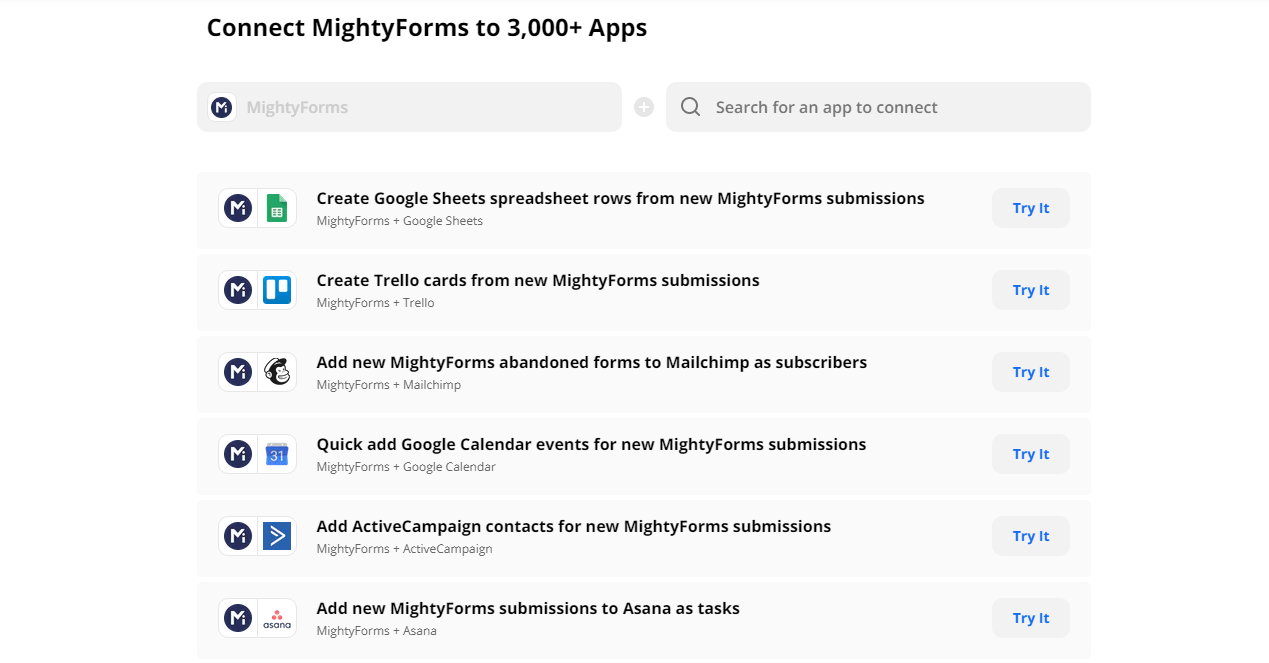The height and width of the screenshot is (663, 1269).
Task: Click MightyForms logo in ActiveCampaign row
Action: pyautogui.click(x=238, y=536)
